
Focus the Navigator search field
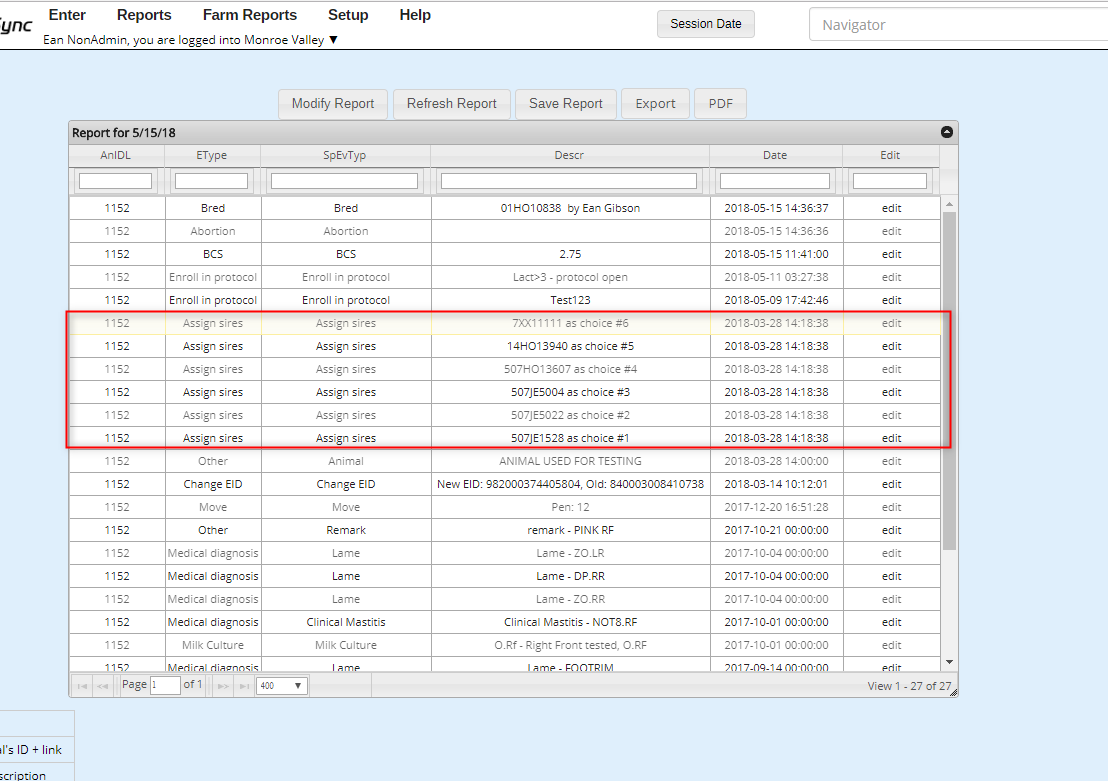pos(958,25)
